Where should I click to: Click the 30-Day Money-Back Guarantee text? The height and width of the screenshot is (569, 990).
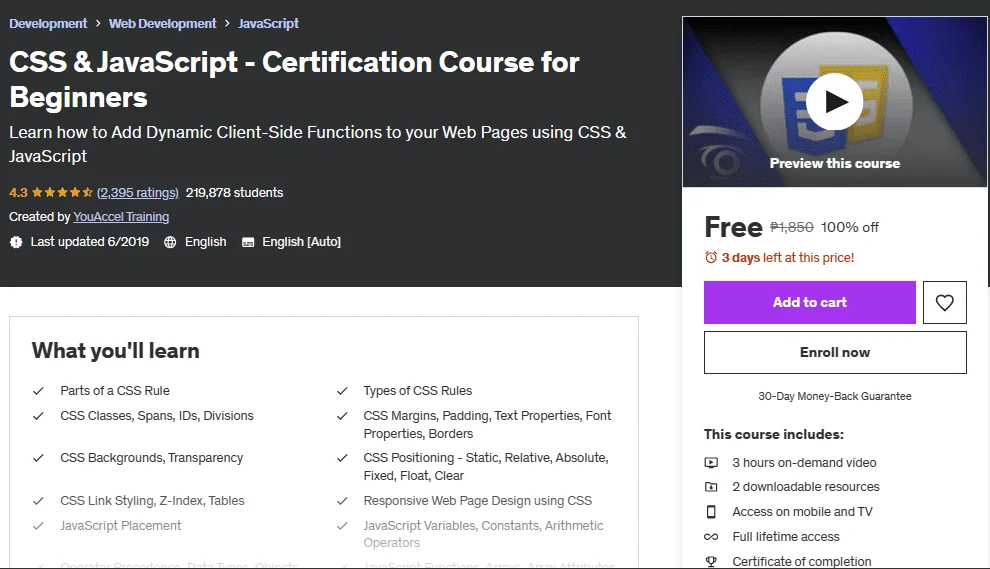coord(835,396)
